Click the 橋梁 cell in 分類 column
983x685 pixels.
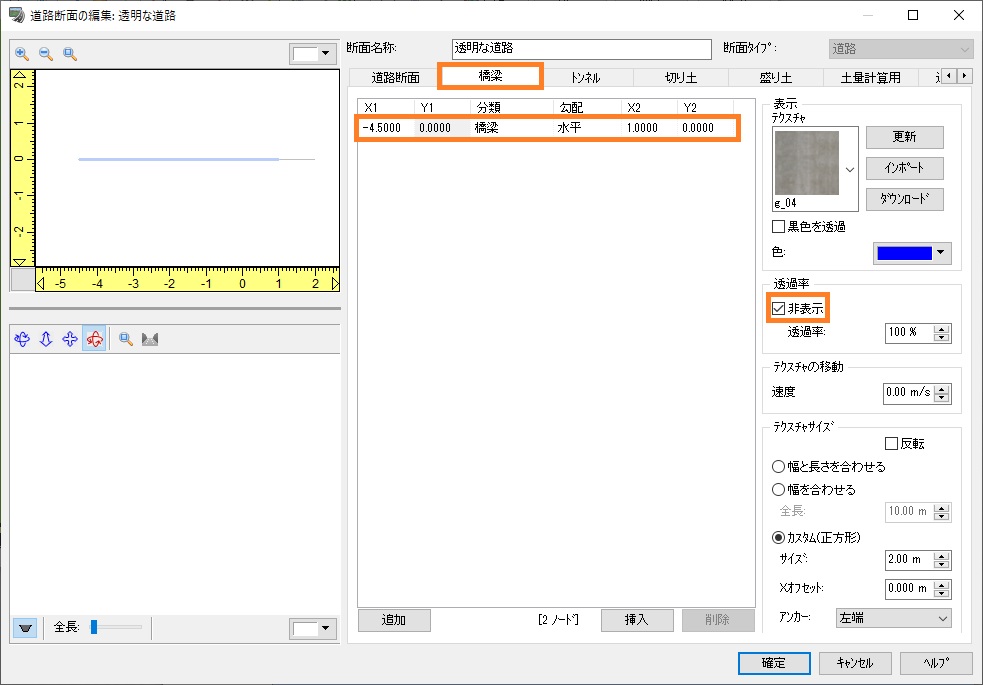coord(510,128)
